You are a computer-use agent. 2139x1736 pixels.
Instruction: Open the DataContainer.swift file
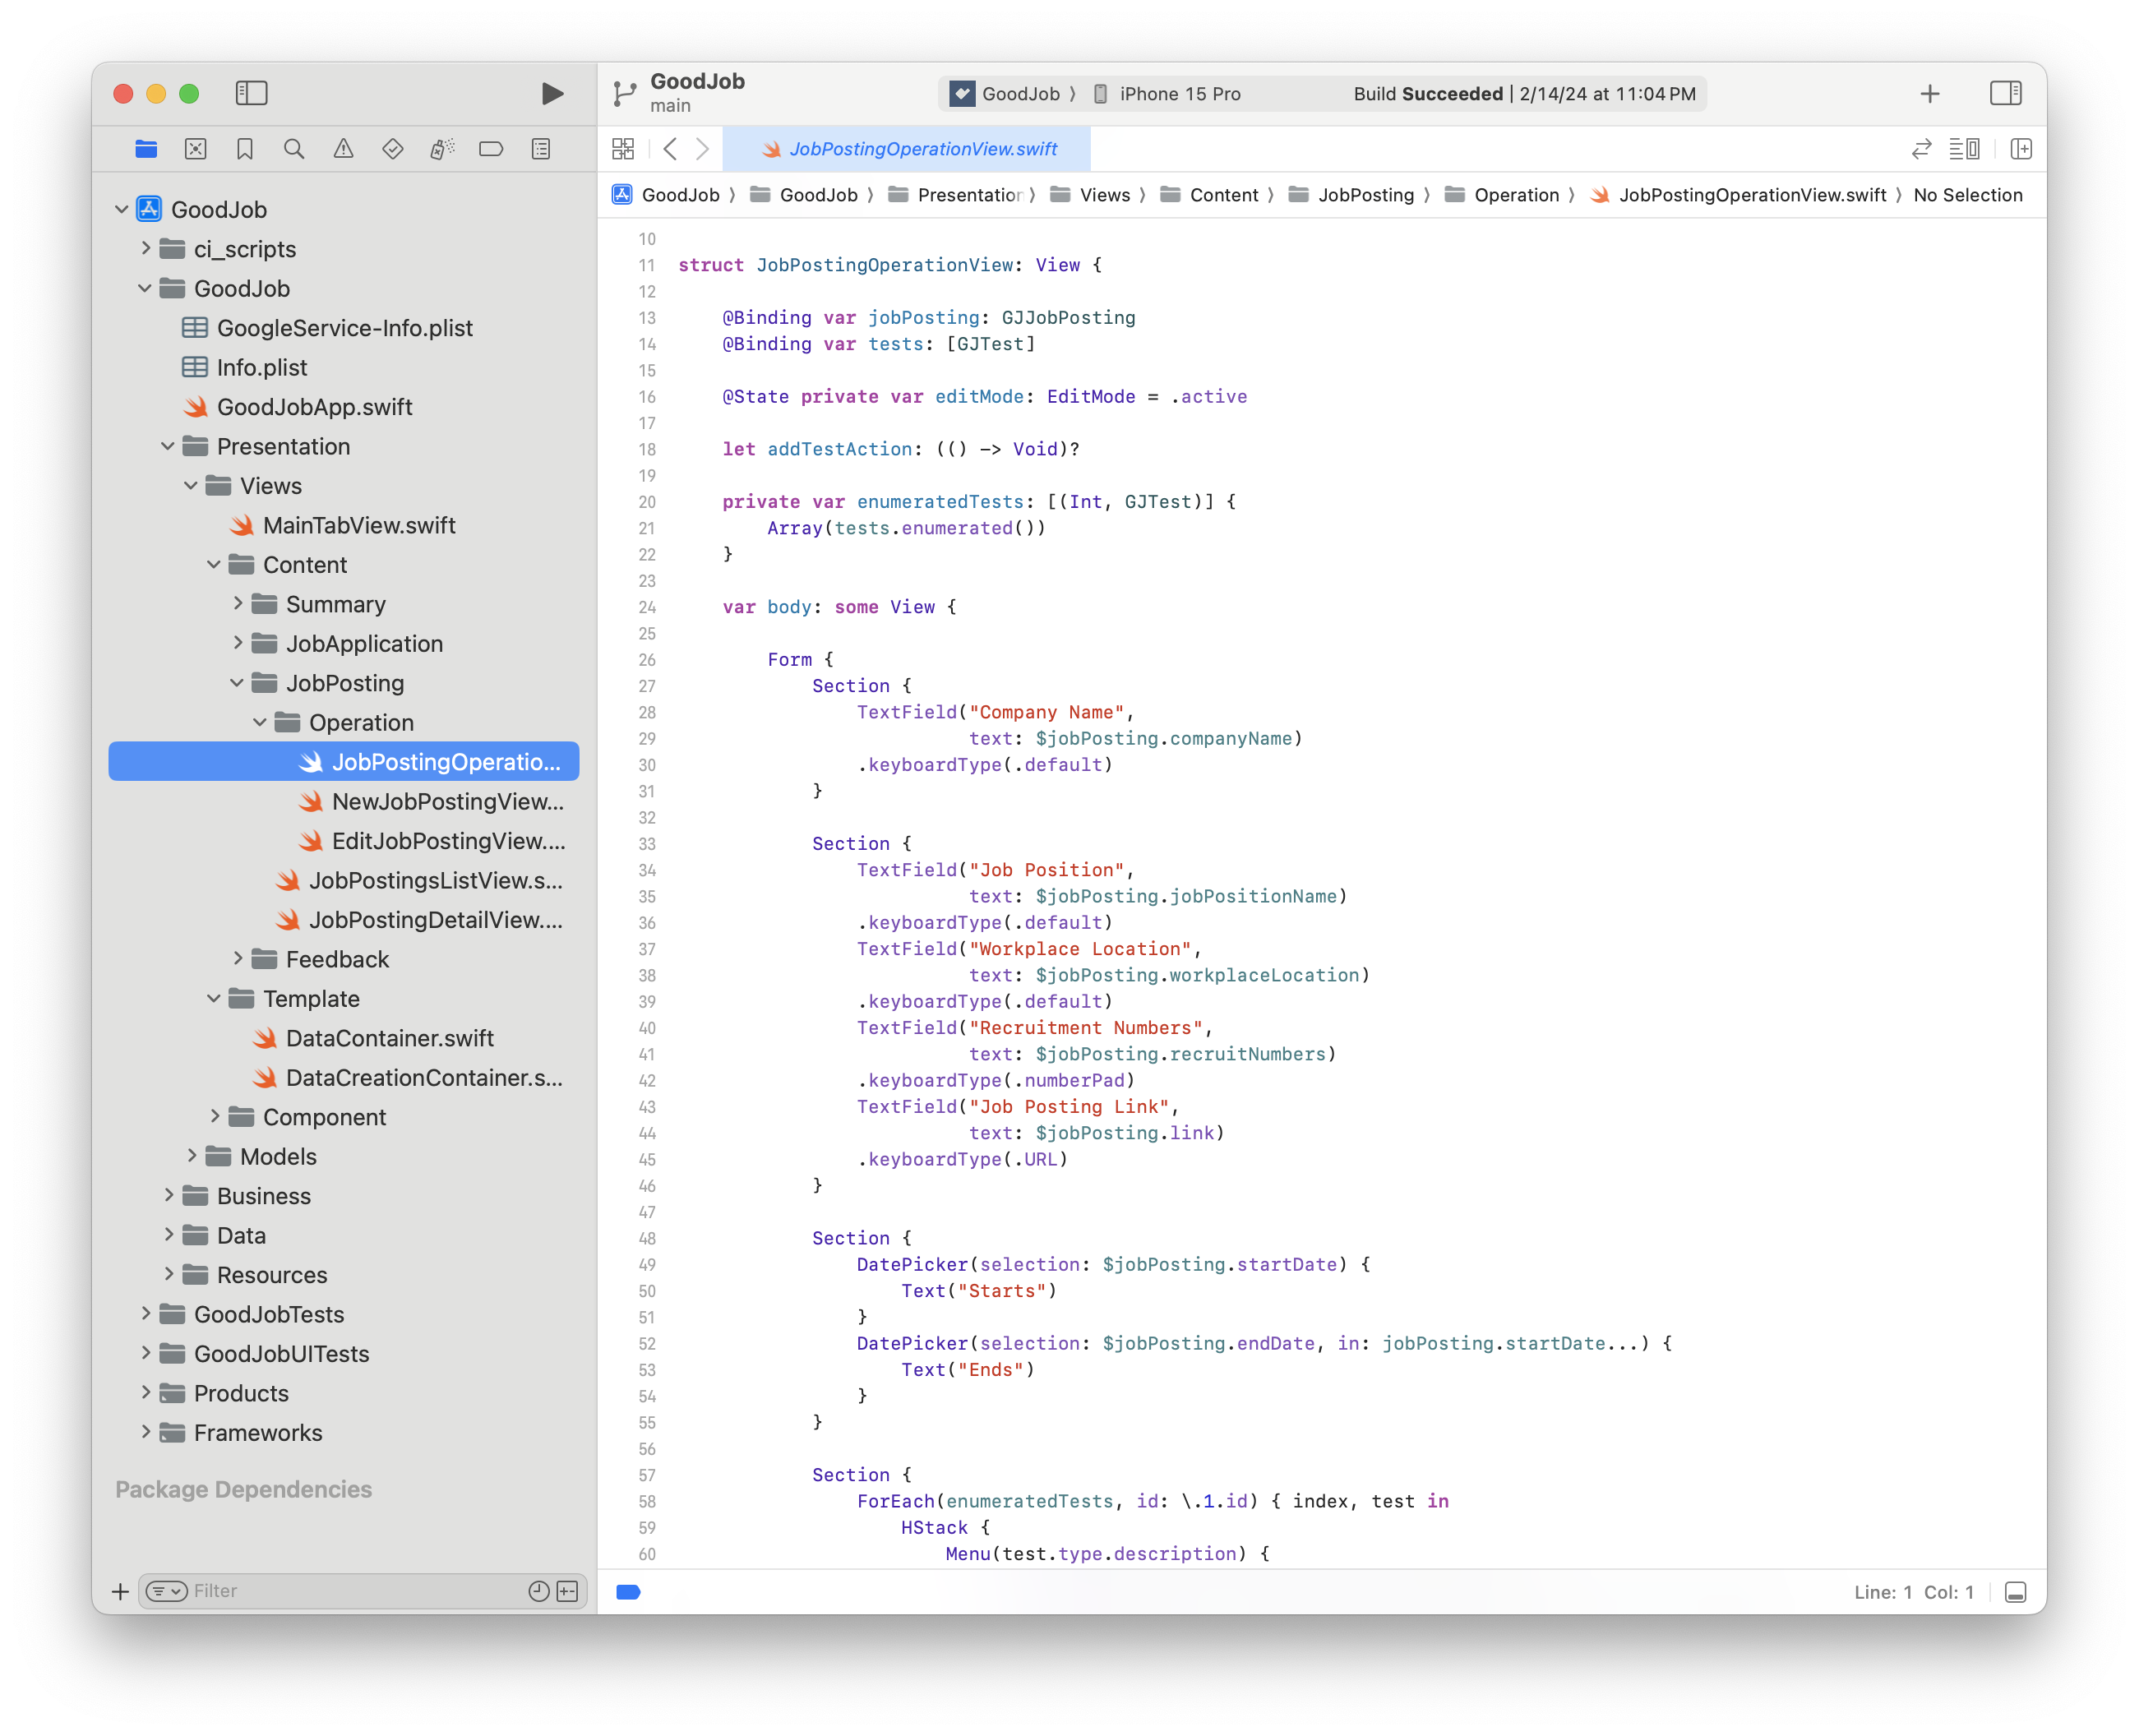click(389, 1038)
